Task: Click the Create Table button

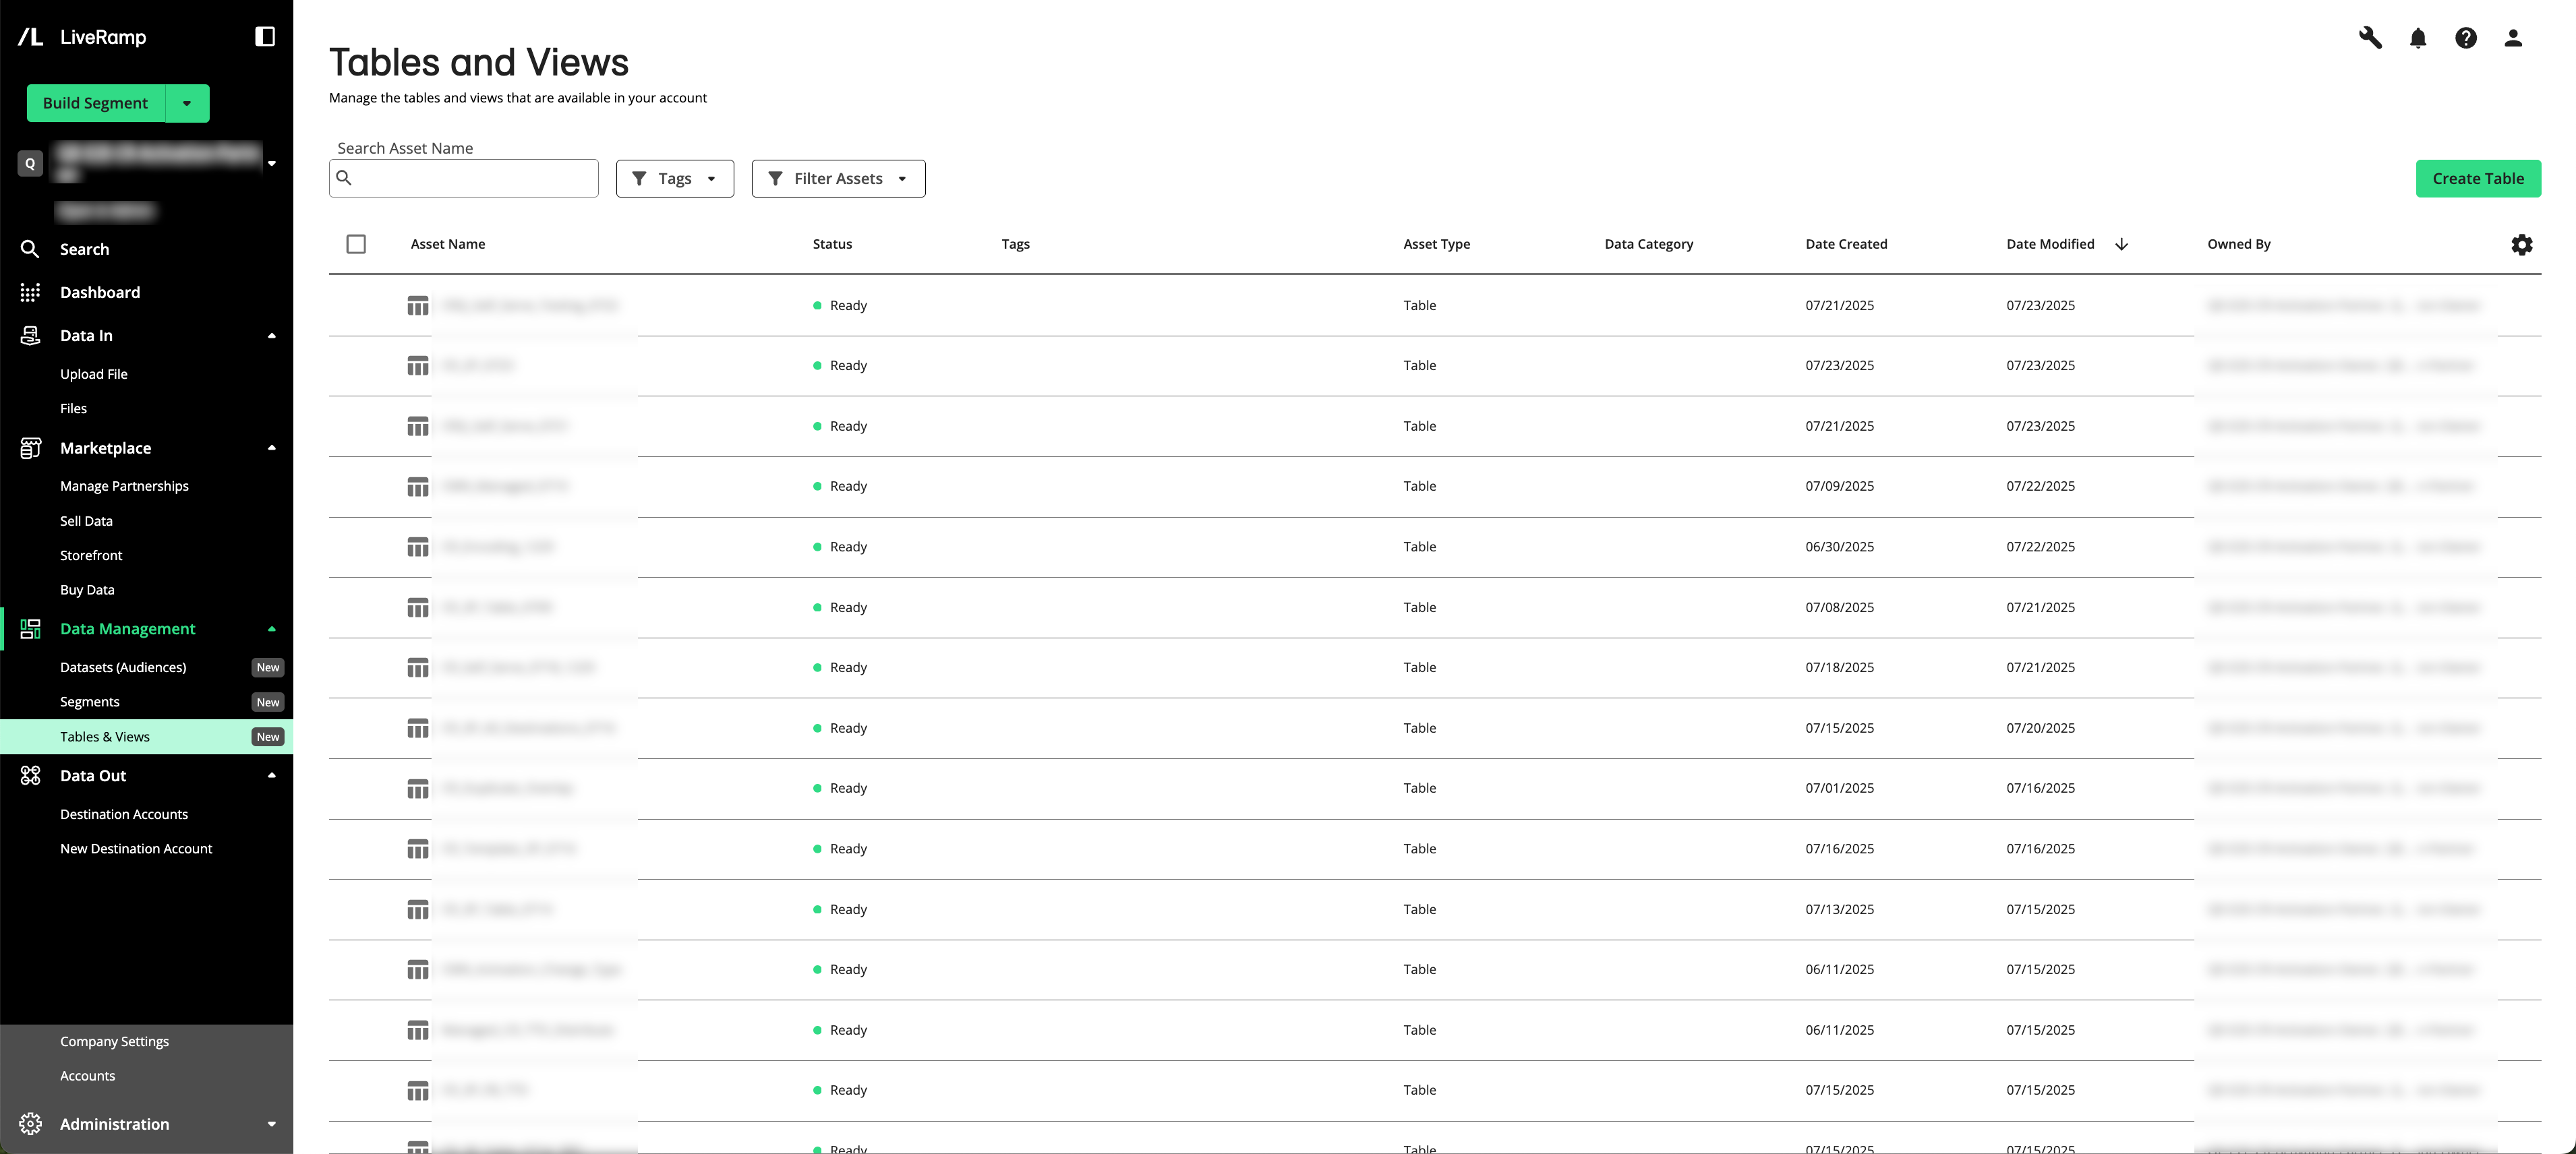Action: click(2478, 178)
